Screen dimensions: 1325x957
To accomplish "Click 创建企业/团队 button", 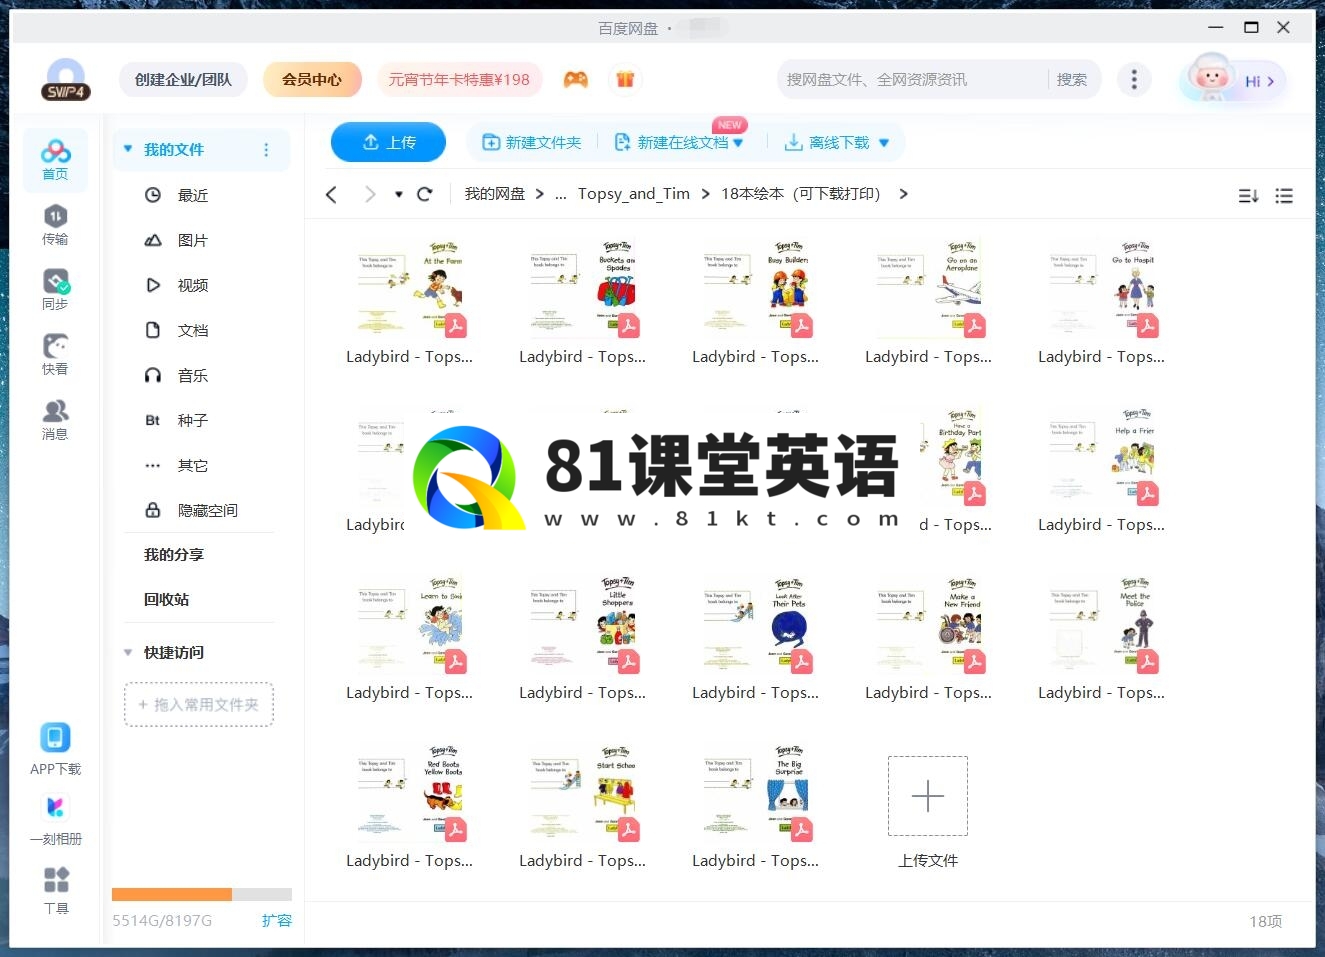I will 183,80.
